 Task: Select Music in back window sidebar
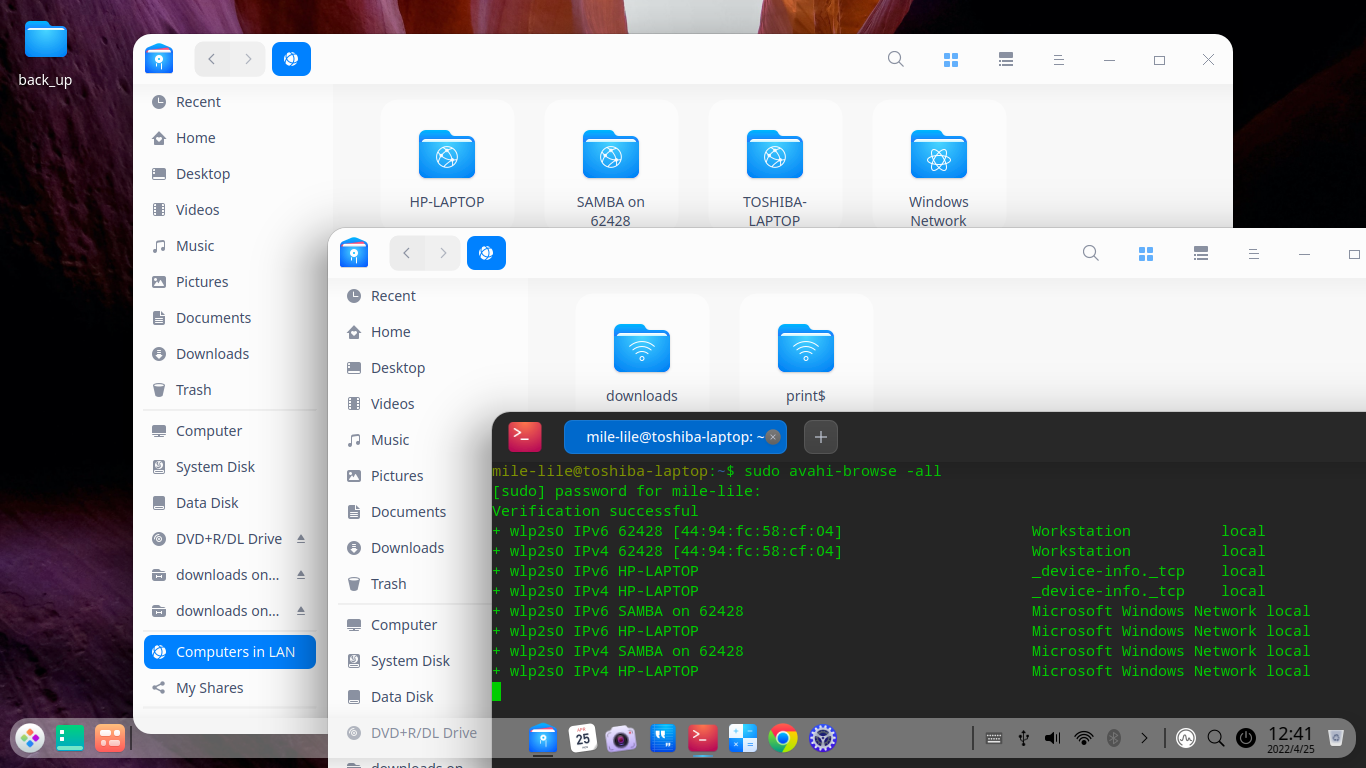[x=230, y=246]
